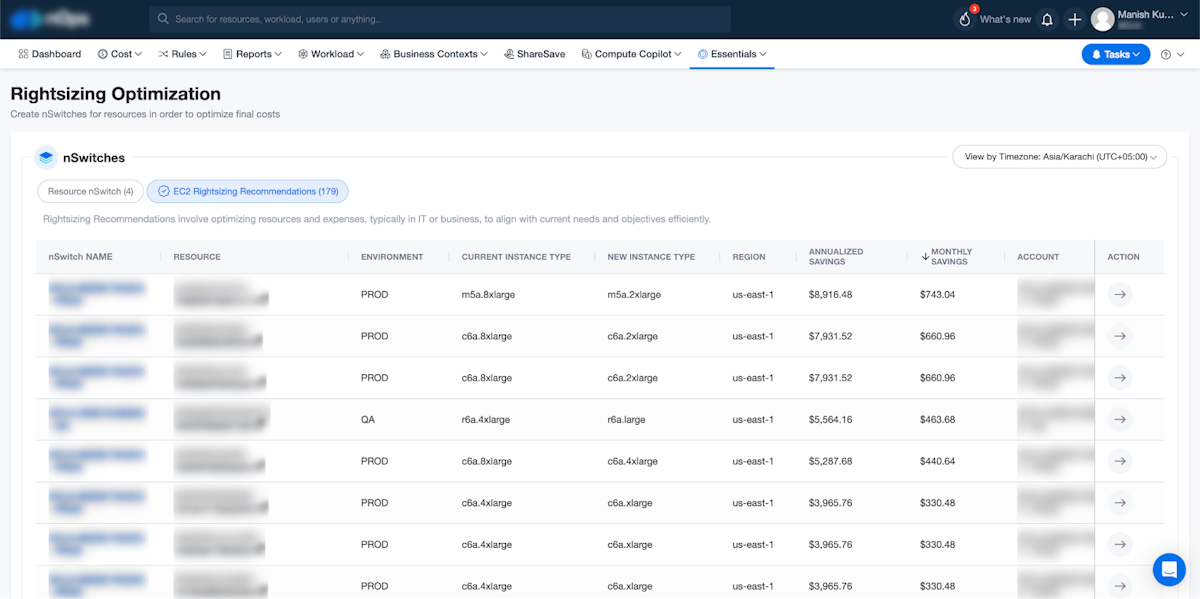Open the Rules menu

(183, 54)
